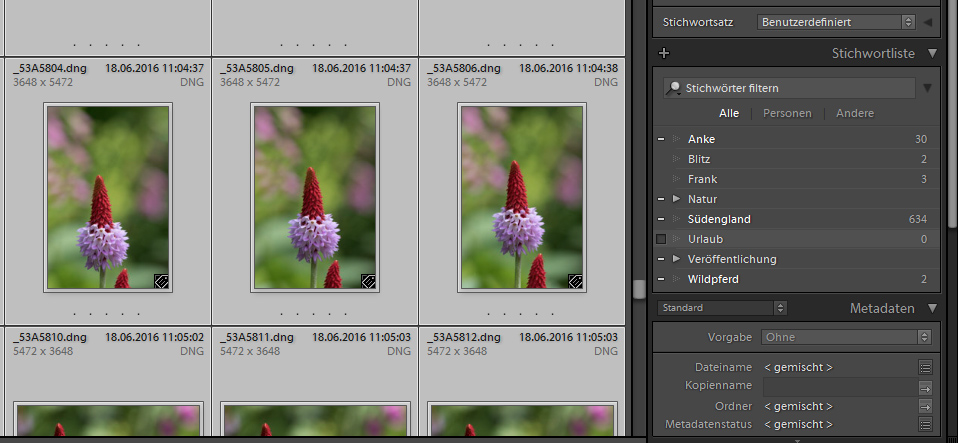Click the arrow icon beside Ordner field
This screenshot has height=443, width=958.
(925, 406)
